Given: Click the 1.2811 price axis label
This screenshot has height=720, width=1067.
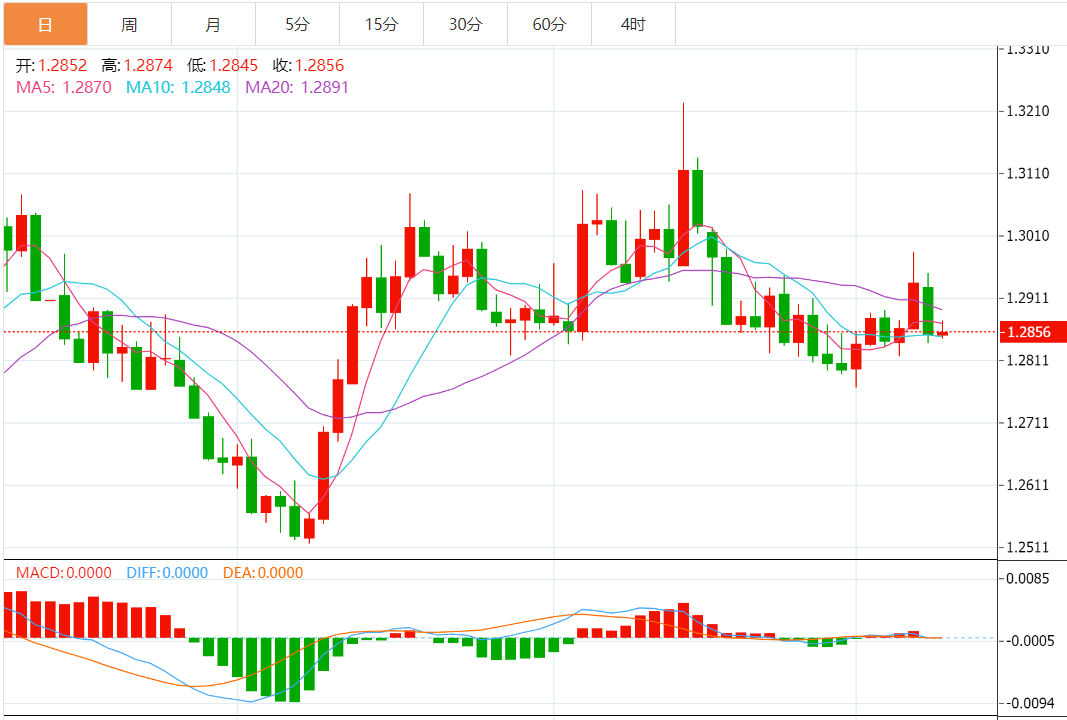Looking at the screenshot, I should coord(1028,360).
